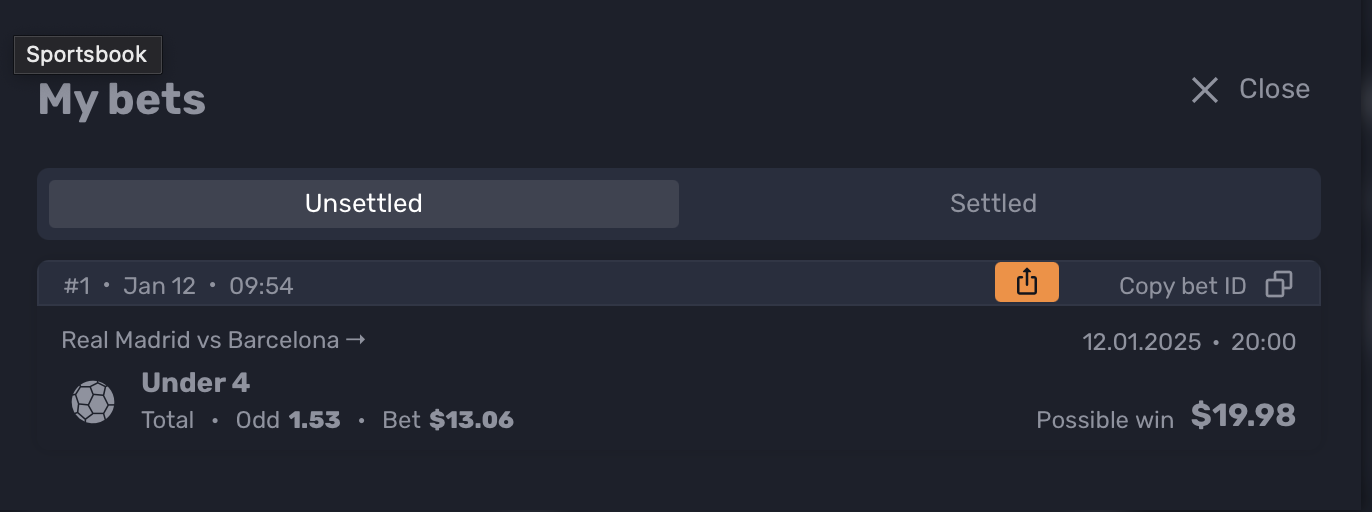Click the bet number #1 header text

tap(77, 286)
